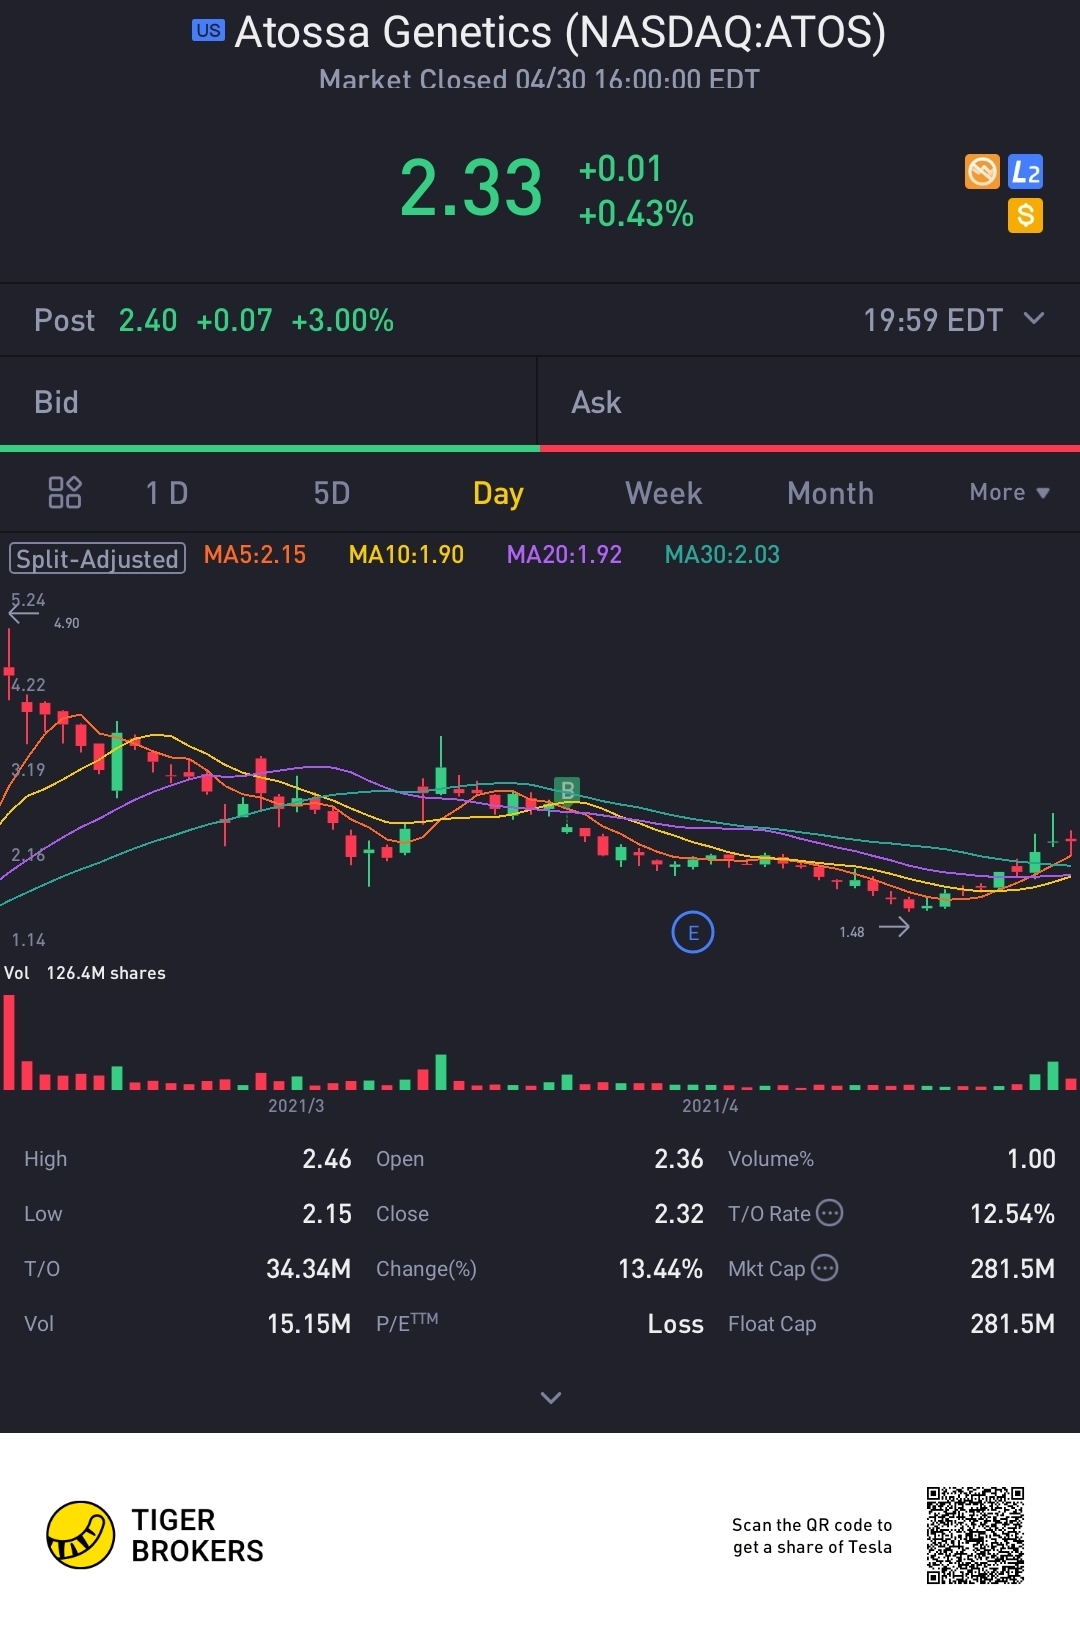Tap the High 2.46 value

(327, 1159)
